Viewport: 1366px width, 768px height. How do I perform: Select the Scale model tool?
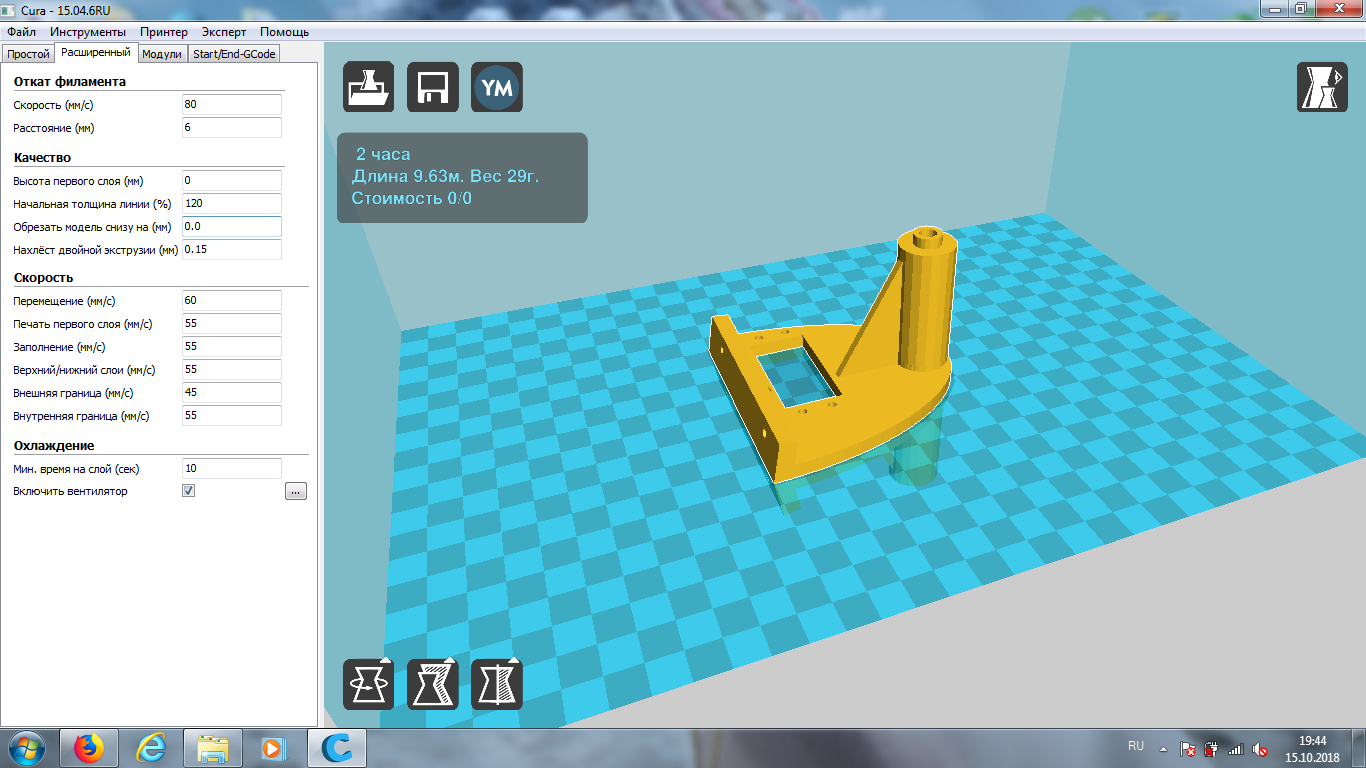pos(432,684)
